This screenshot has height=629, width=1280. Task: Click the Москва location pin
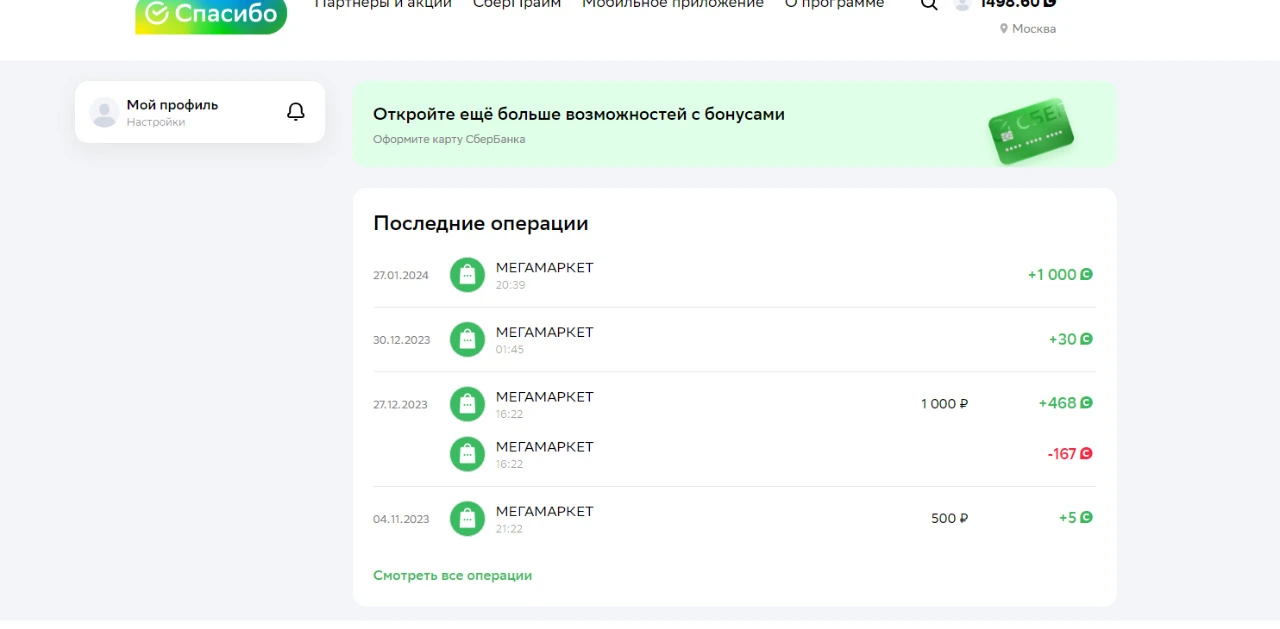tap(1004, 29)
